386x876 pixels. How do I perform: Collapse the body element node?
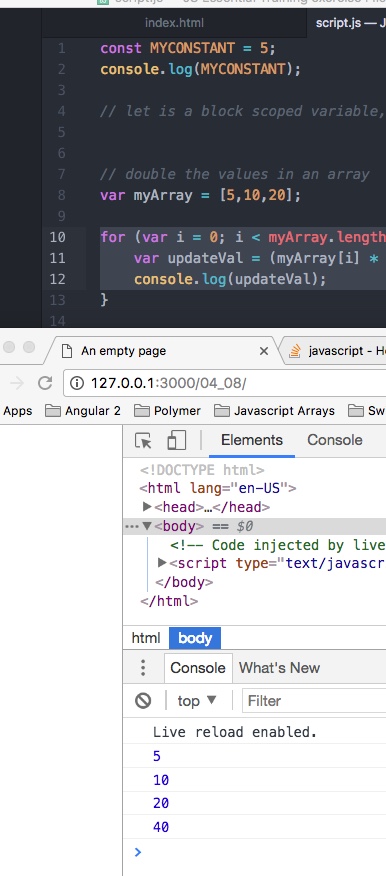[147, 526]
